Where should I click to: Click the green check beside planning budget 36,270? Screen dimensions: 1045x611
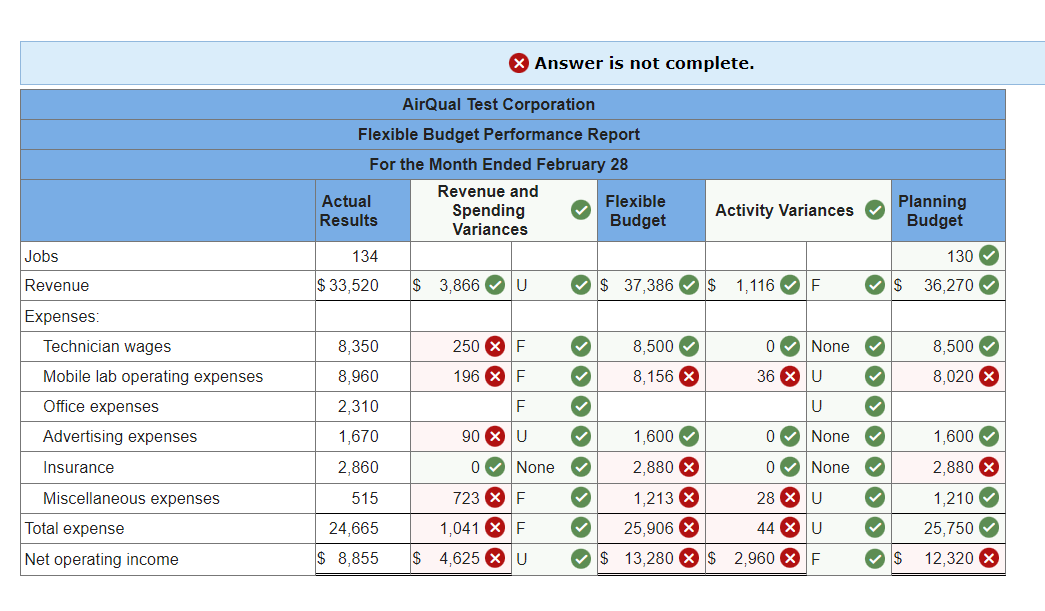(x=989, y=285)
